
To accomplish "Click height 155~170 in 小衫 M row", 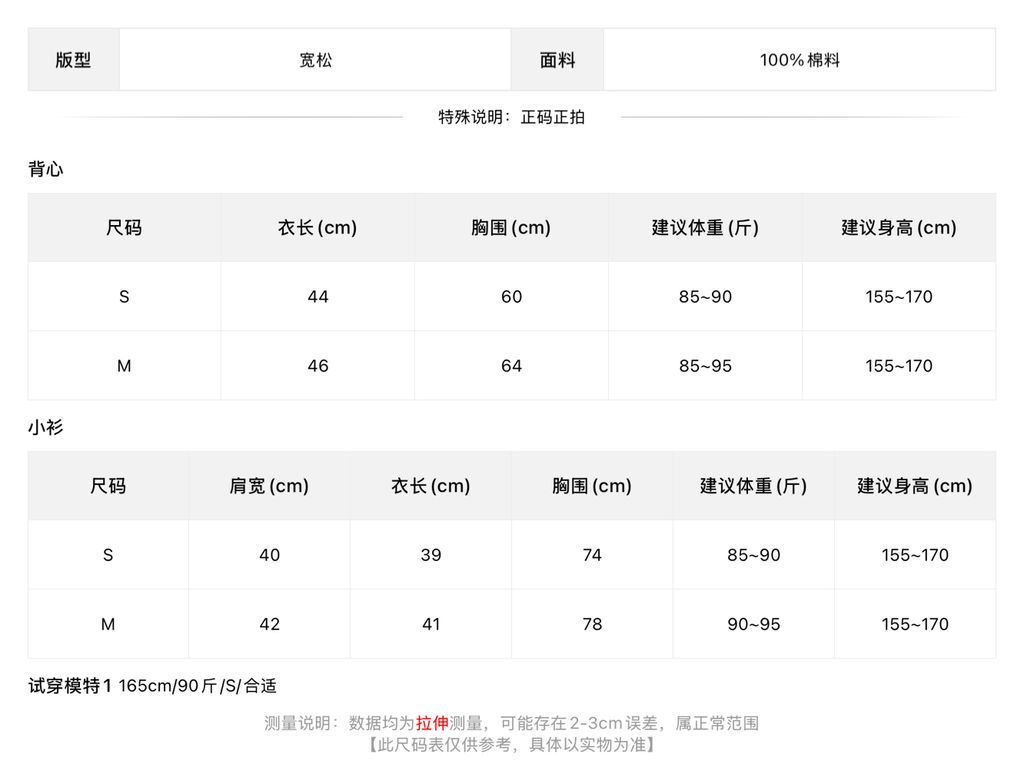I will 915,624.
